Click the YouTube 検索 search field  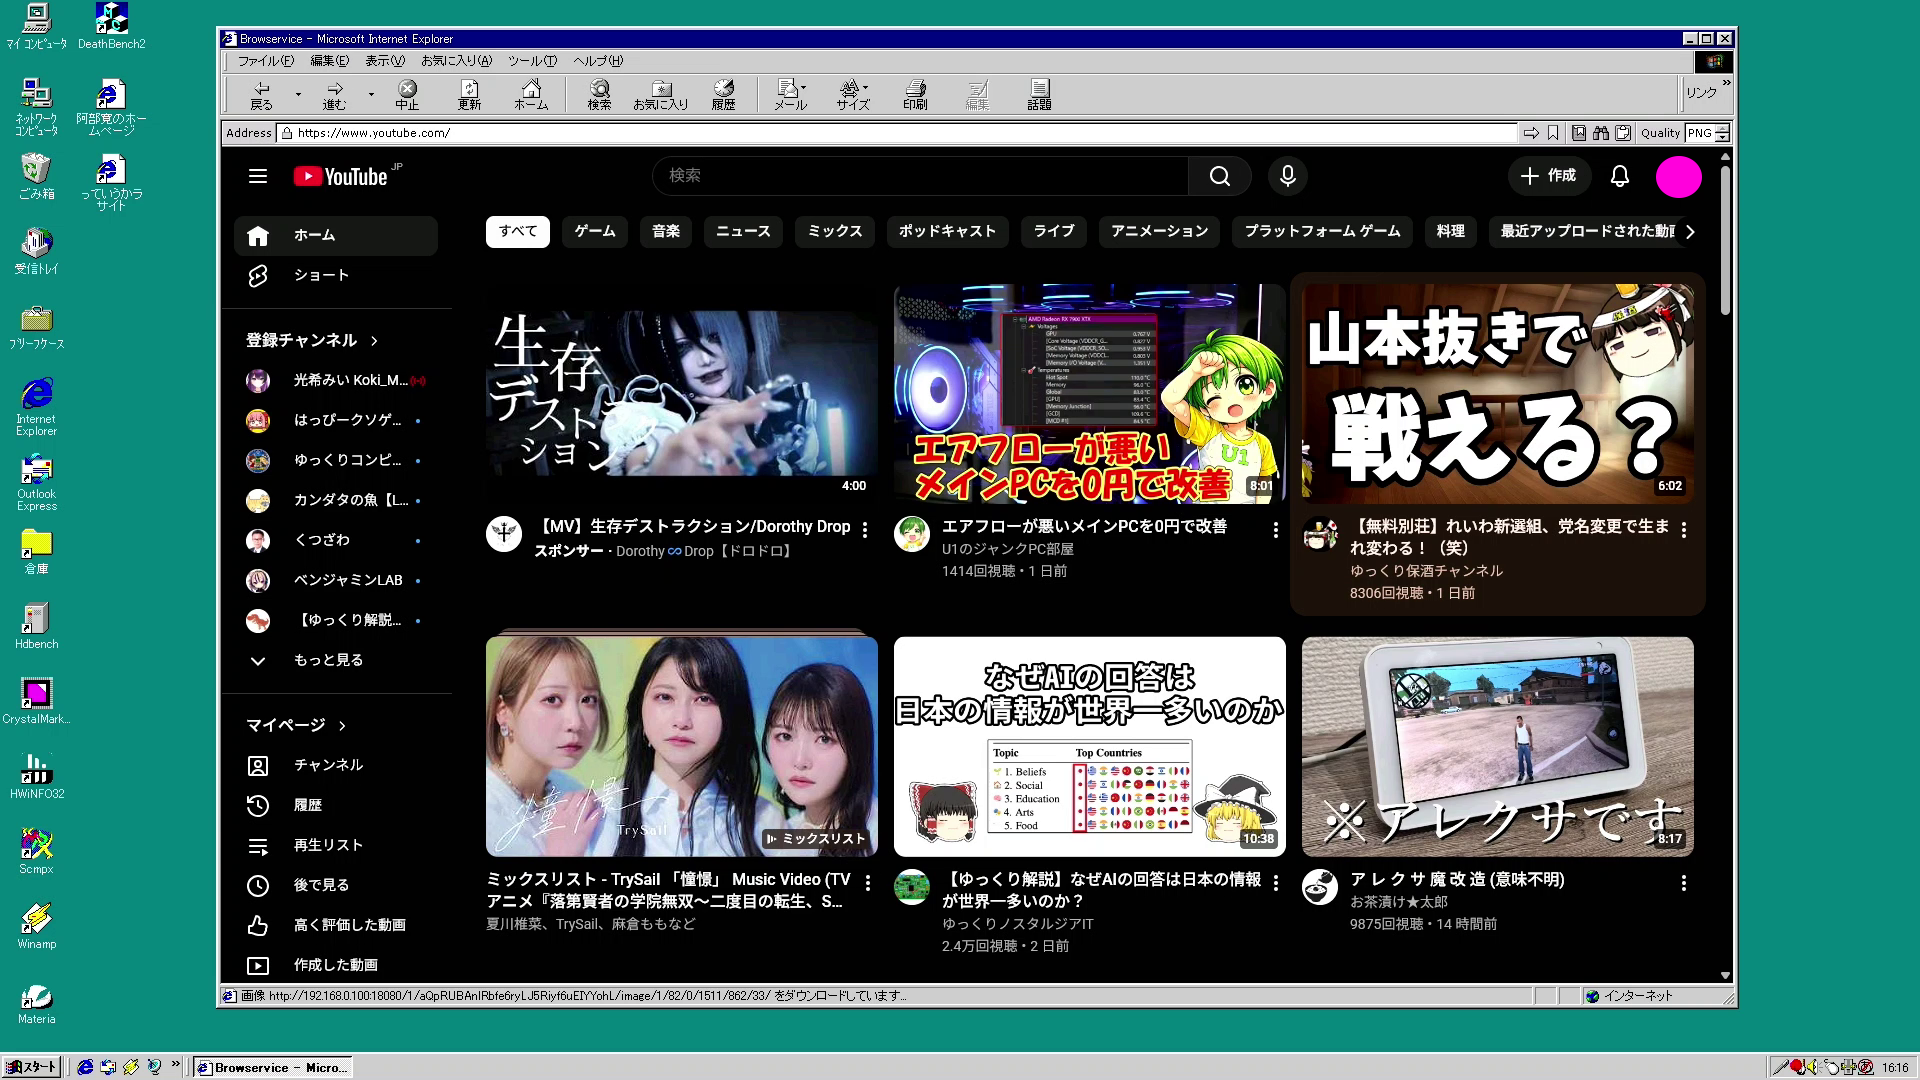pos(920,176)
